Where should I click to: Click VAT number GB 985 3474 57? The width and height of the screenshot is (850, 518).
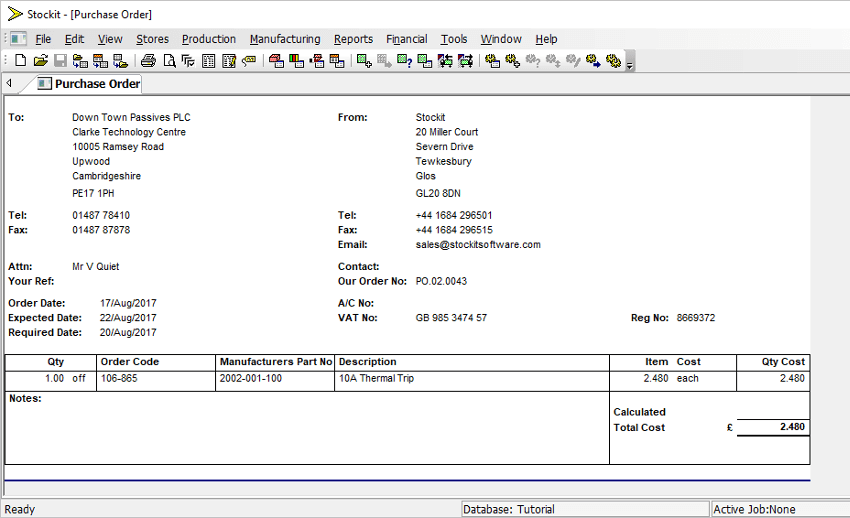point(451,318)
